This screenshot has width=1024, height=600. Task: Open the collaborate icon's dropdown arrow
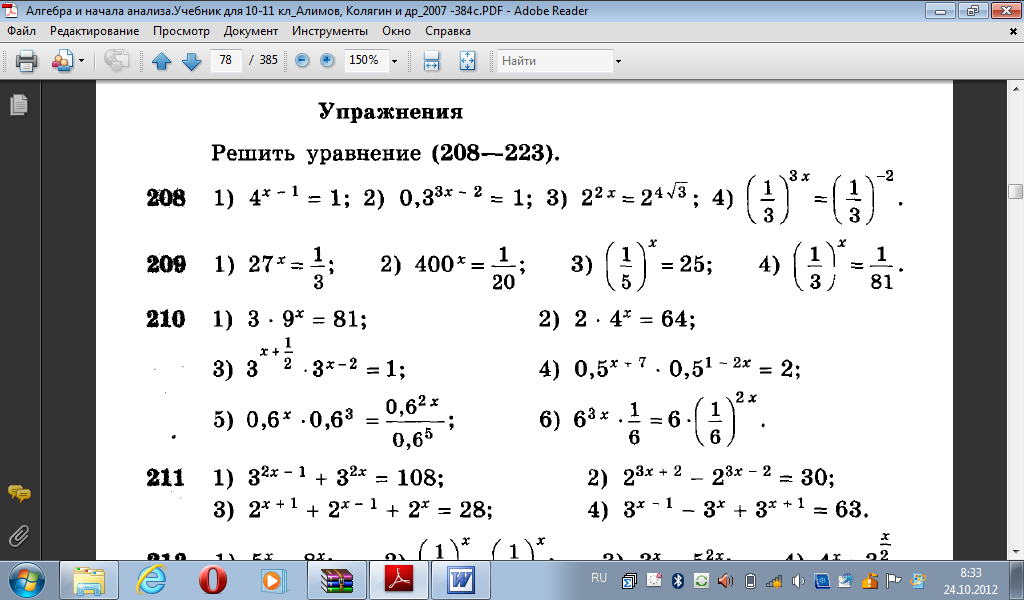click(x=82, y=61)
